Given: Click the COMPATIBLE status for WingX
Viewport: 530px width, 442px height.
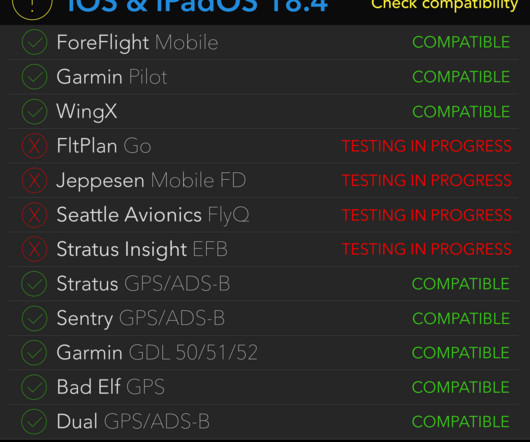Looking at the screenshot, I should [461, 112].
